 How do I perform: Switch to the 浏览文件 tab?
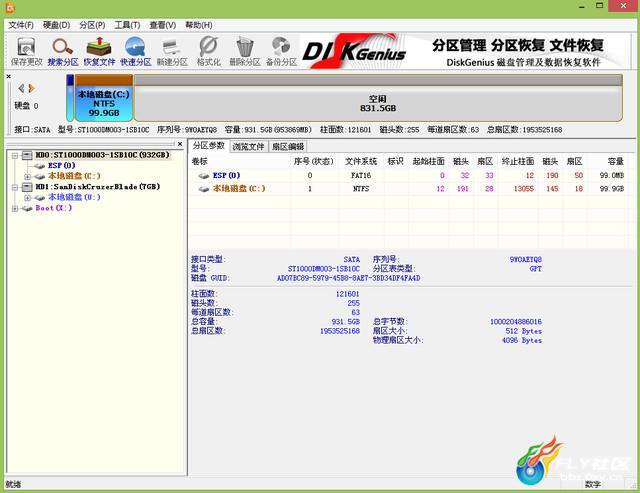click(248, 147)
